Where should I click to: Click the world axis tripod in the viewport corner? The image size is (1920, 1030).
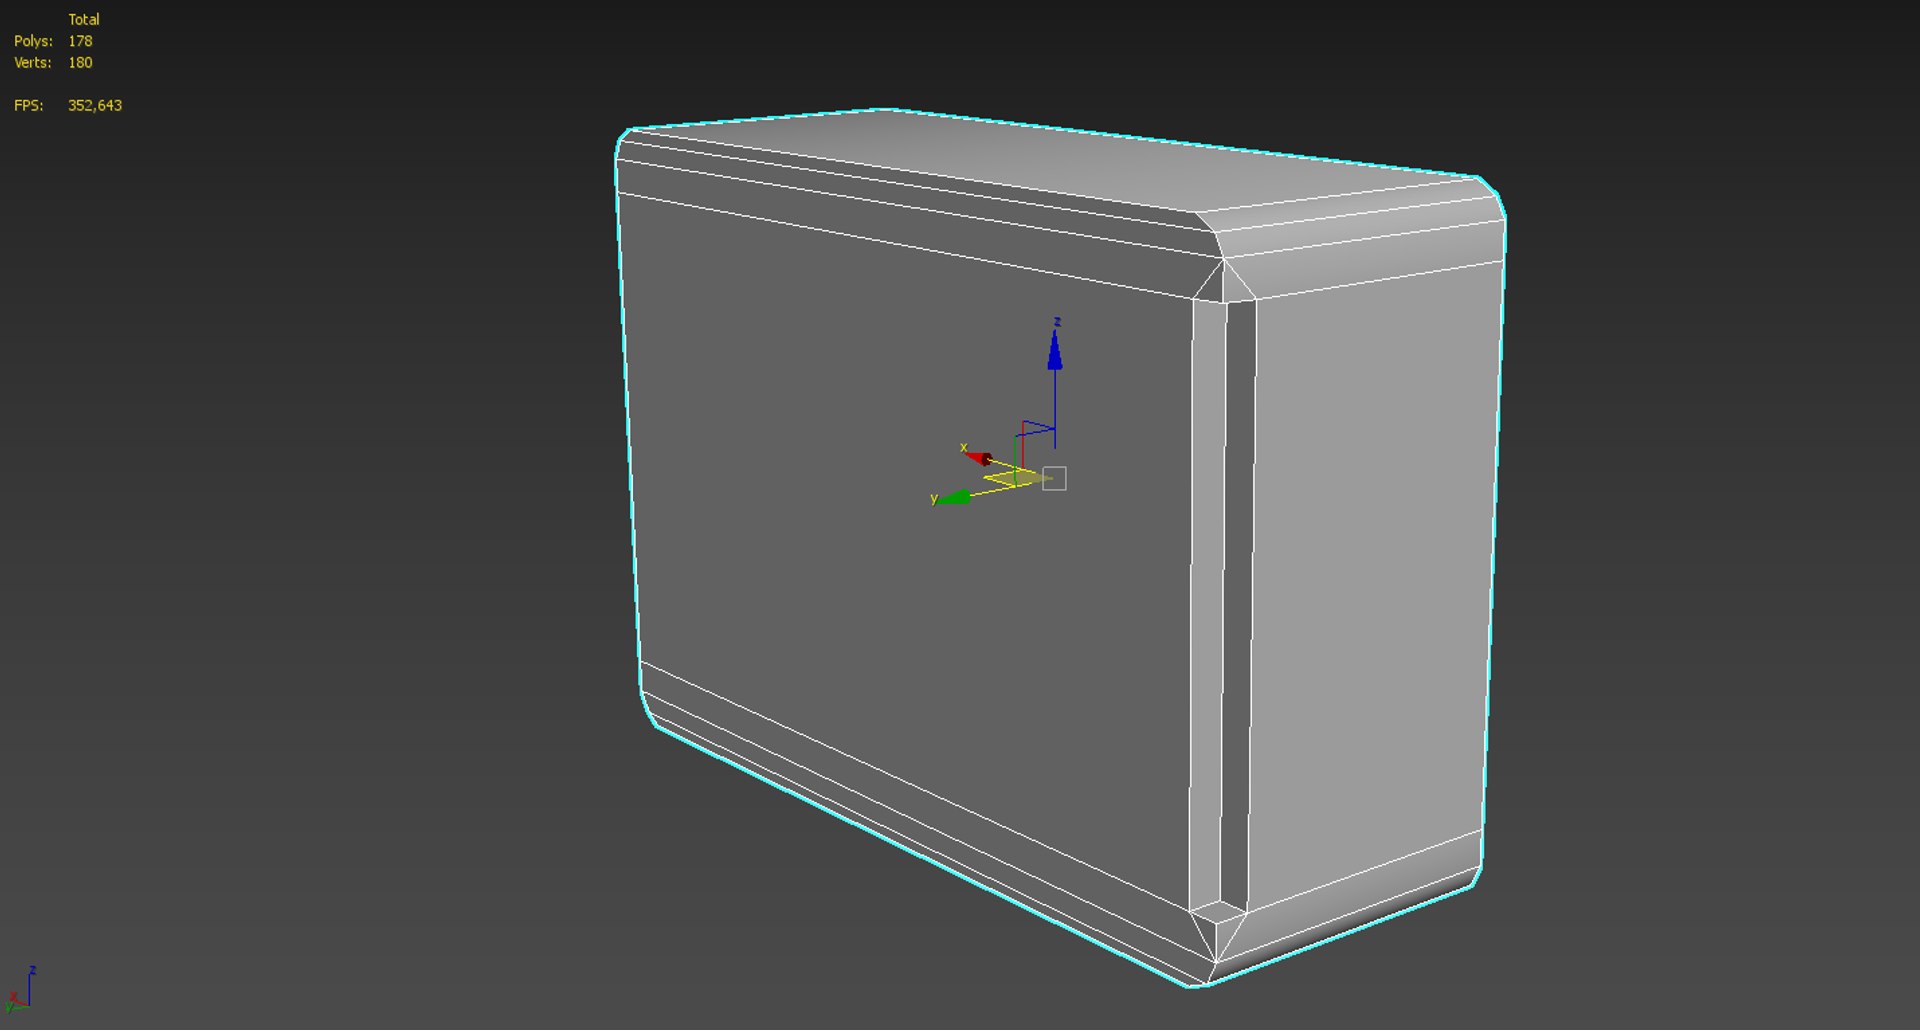click(x=21, y=991)
